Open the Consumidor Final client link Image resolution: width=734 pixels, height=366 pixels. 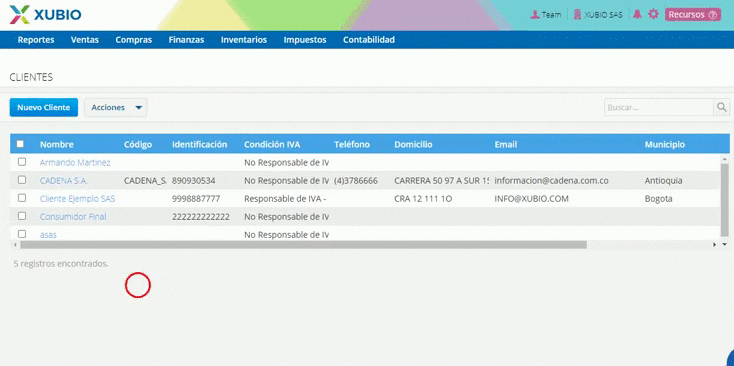(73, 217)
